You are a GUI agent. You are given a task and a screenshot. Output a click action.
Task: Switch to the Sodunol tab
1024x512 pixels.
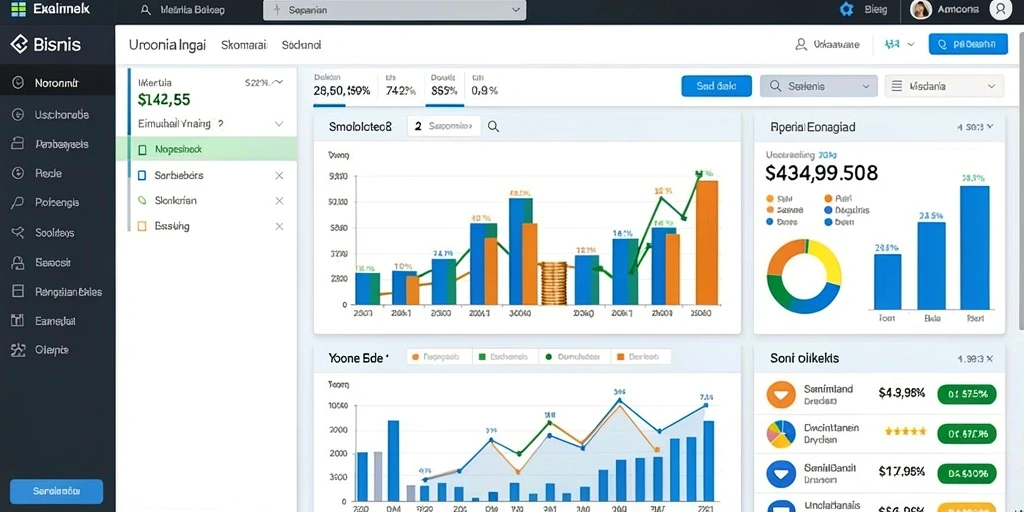click(301, 45)
